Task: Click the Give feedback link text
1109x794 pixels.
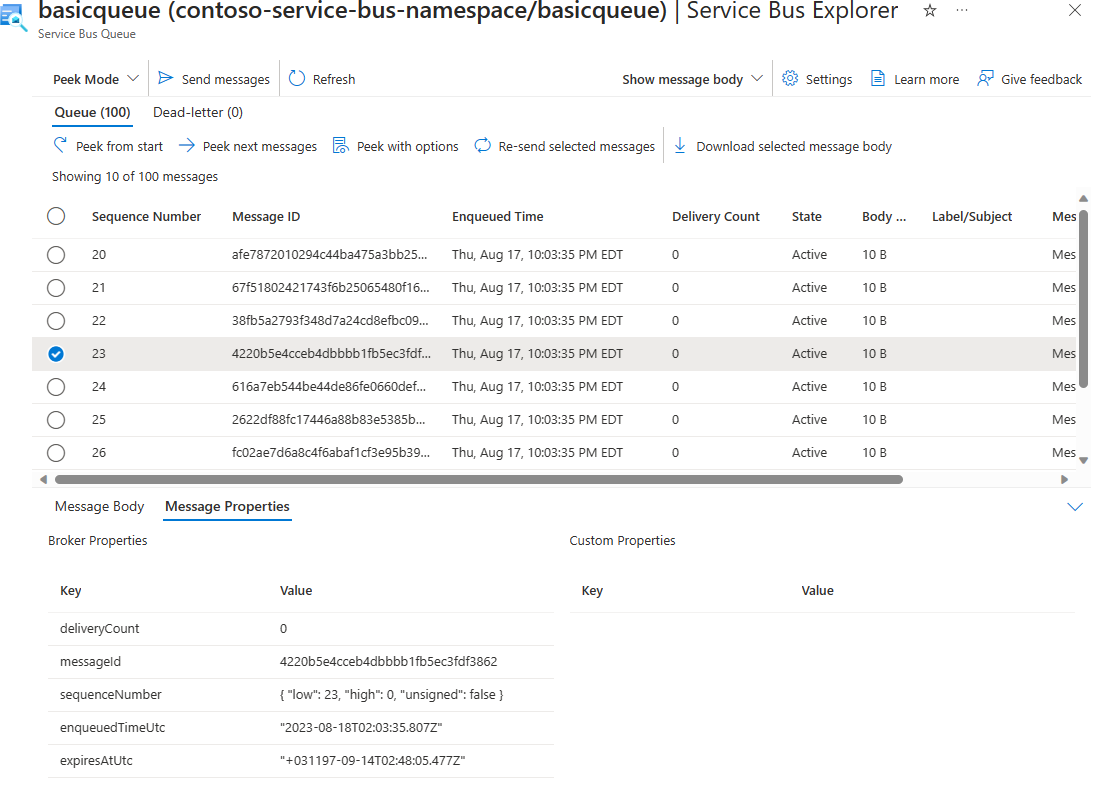Action: point(1041,79)
